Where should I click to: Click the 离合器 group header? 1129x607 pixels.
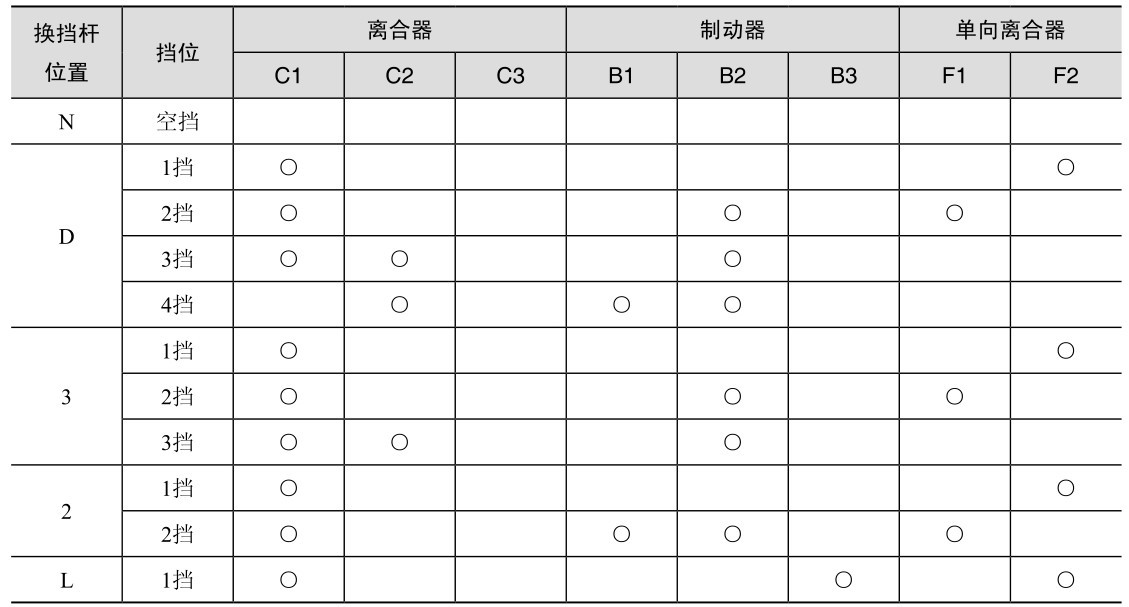pyautogui.click(x=399, y=31)
